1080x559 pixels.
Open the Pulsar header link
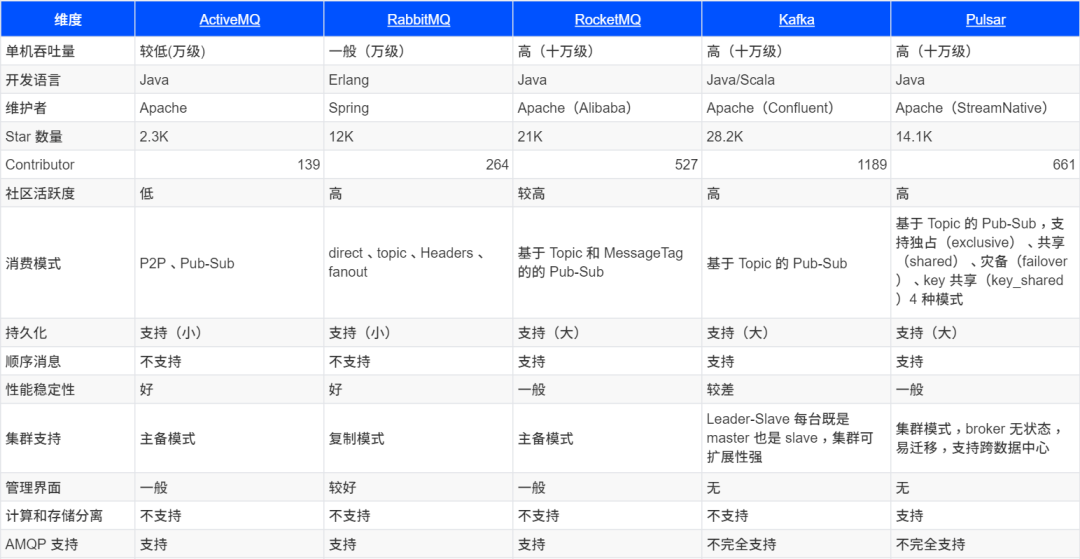coord(986,19)
